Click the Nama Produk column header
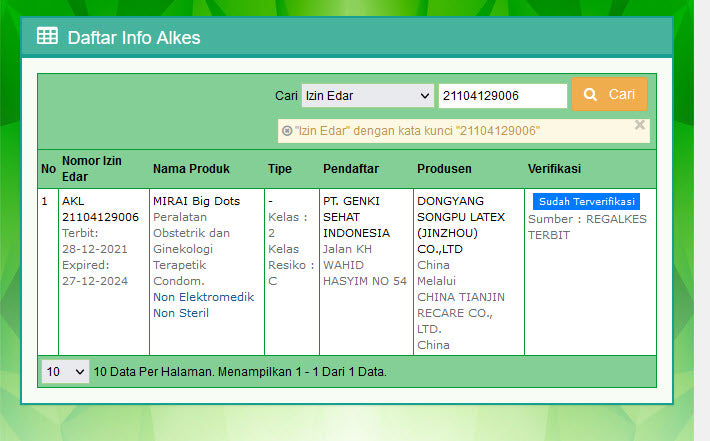710x441 pixels. click(191, 169)
